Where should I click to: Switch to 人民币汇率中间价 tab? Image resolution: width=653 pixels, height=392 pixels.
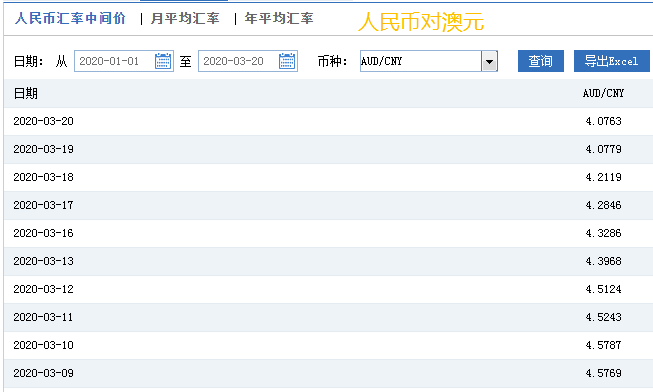click(70, 18)
